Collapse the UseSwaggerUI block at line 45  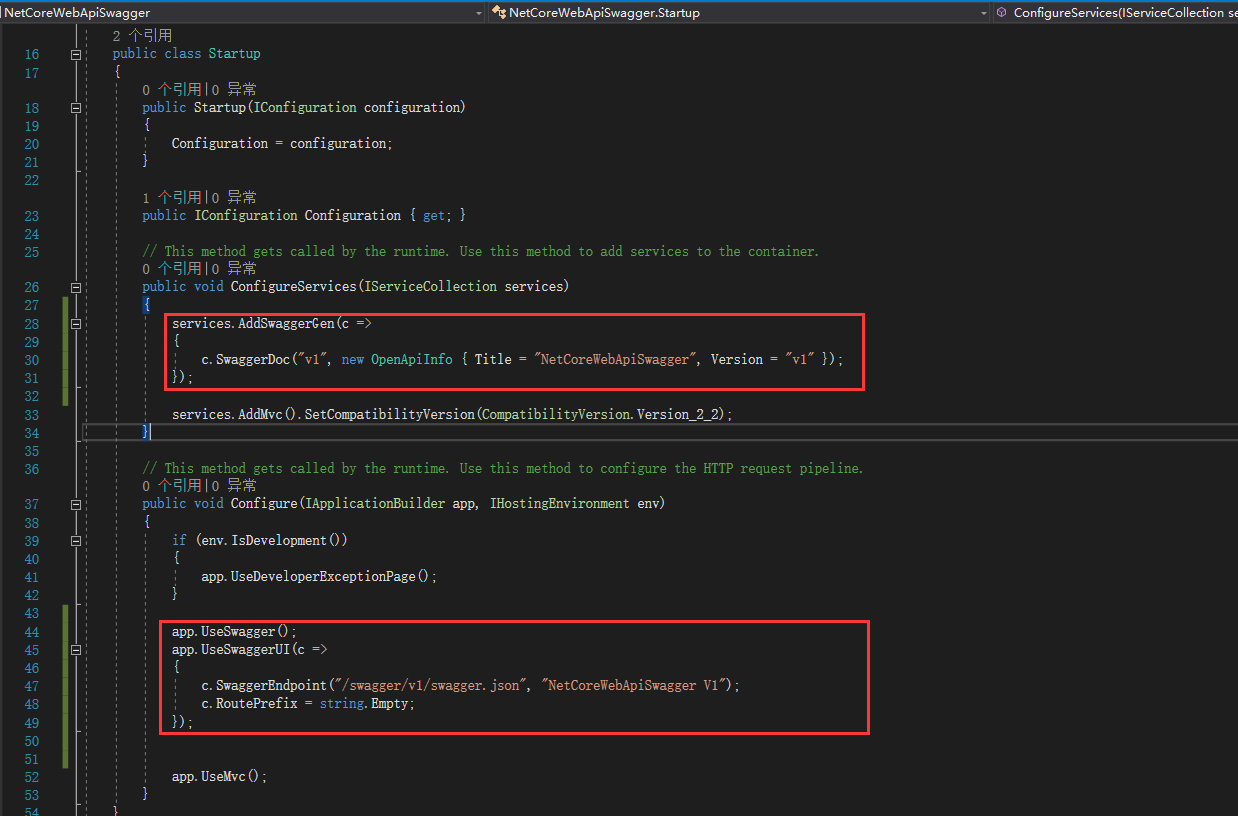pyautogui.click(x=76, y=649)
